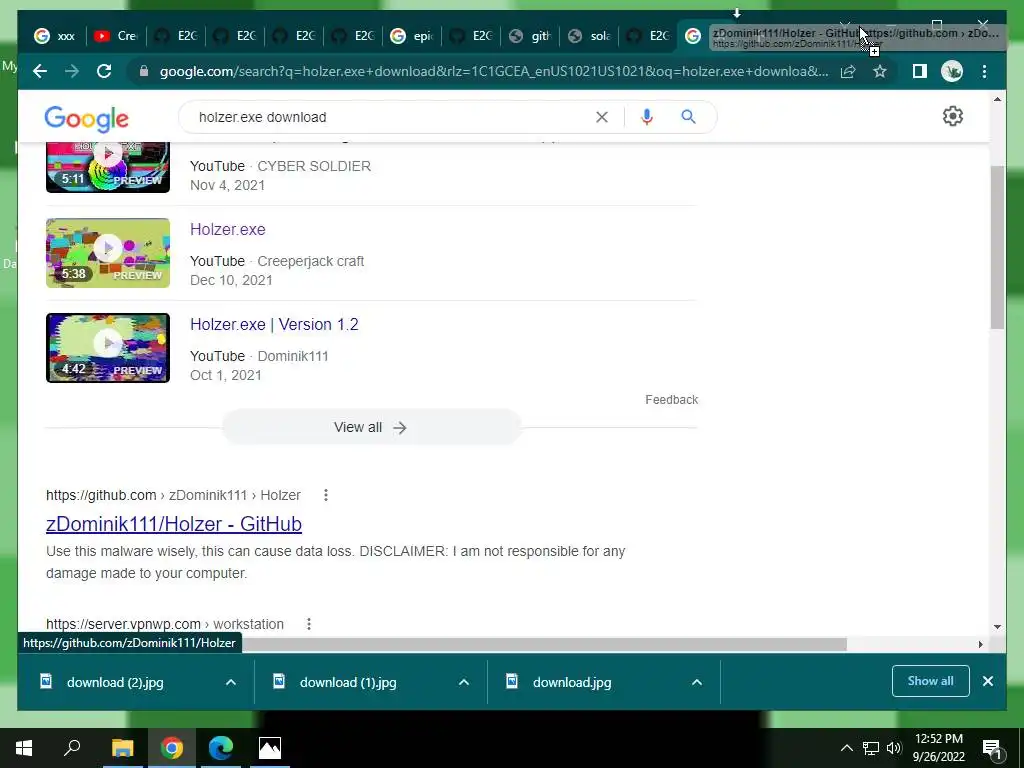Screen dimensions: 1024x768
Task: Click the Feedback link
Action: [671, 400]
